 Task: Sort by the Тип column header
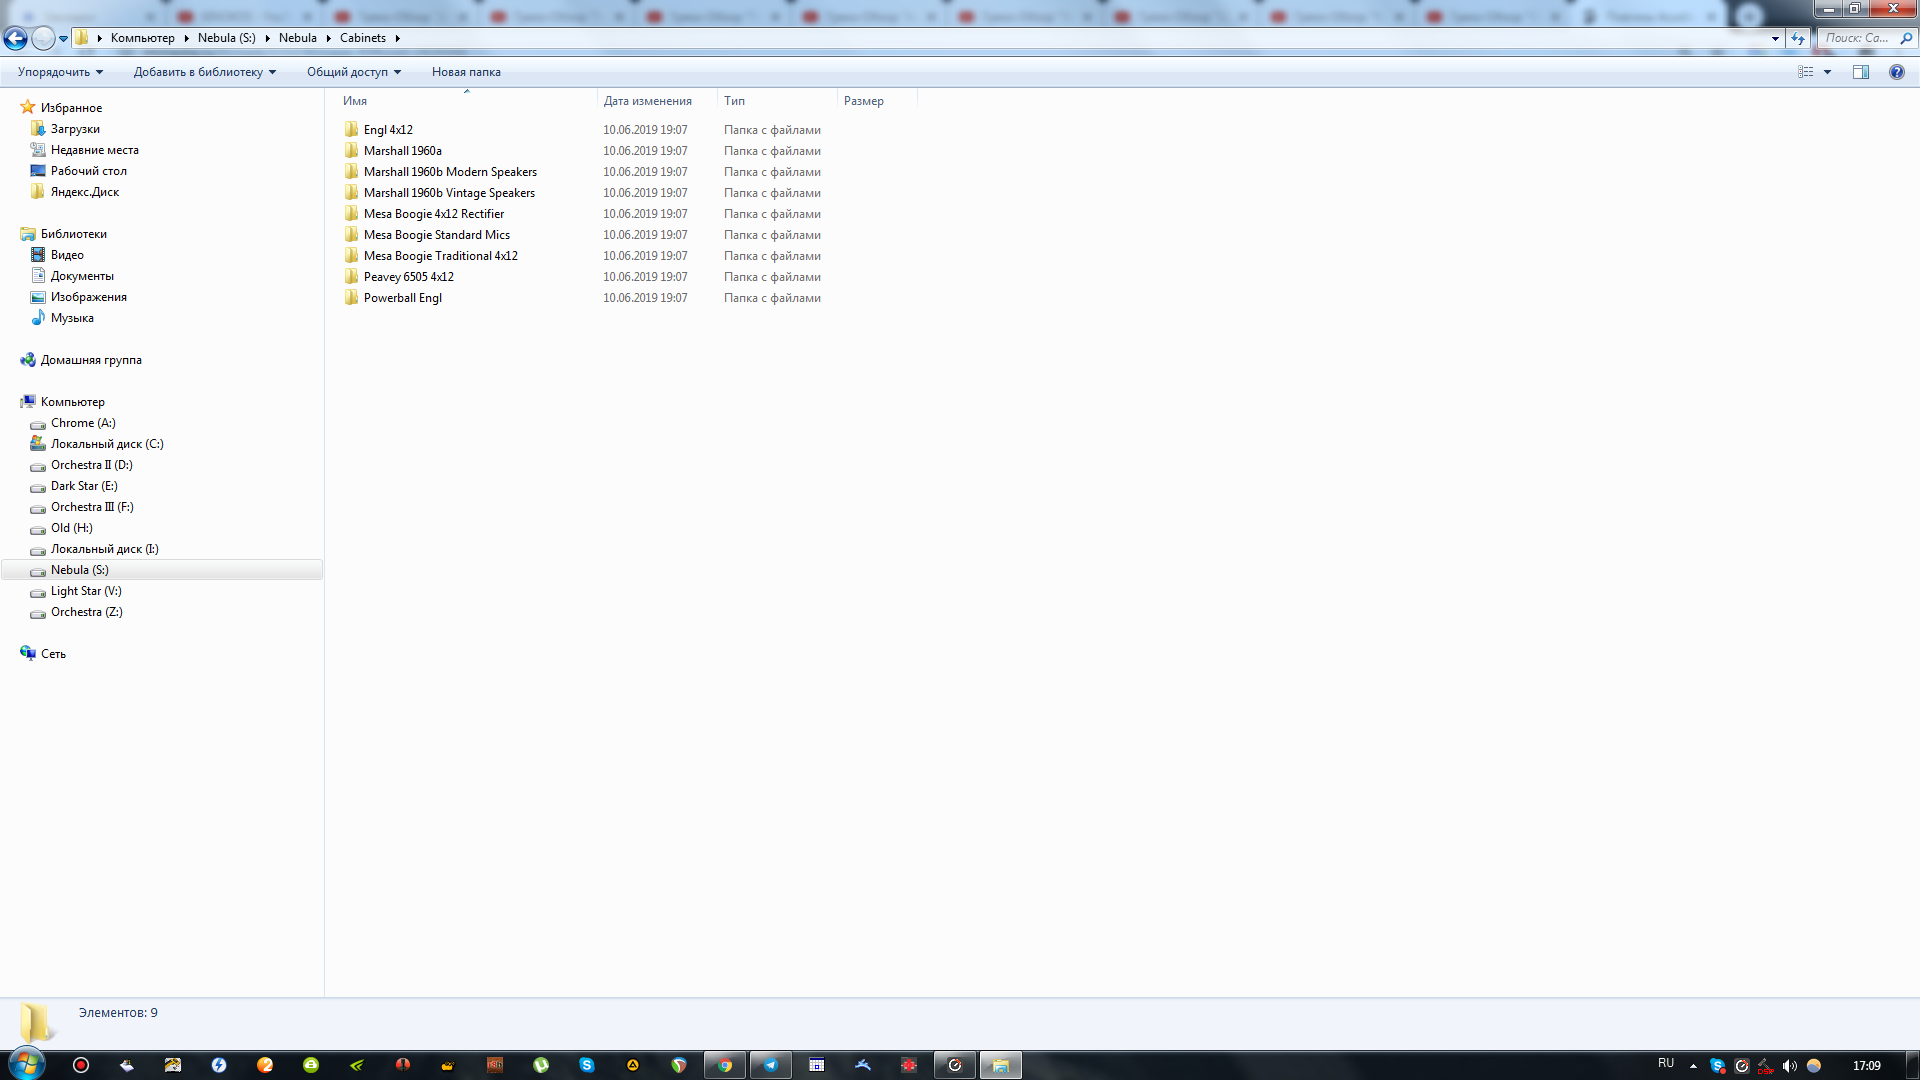click(777, 101)
